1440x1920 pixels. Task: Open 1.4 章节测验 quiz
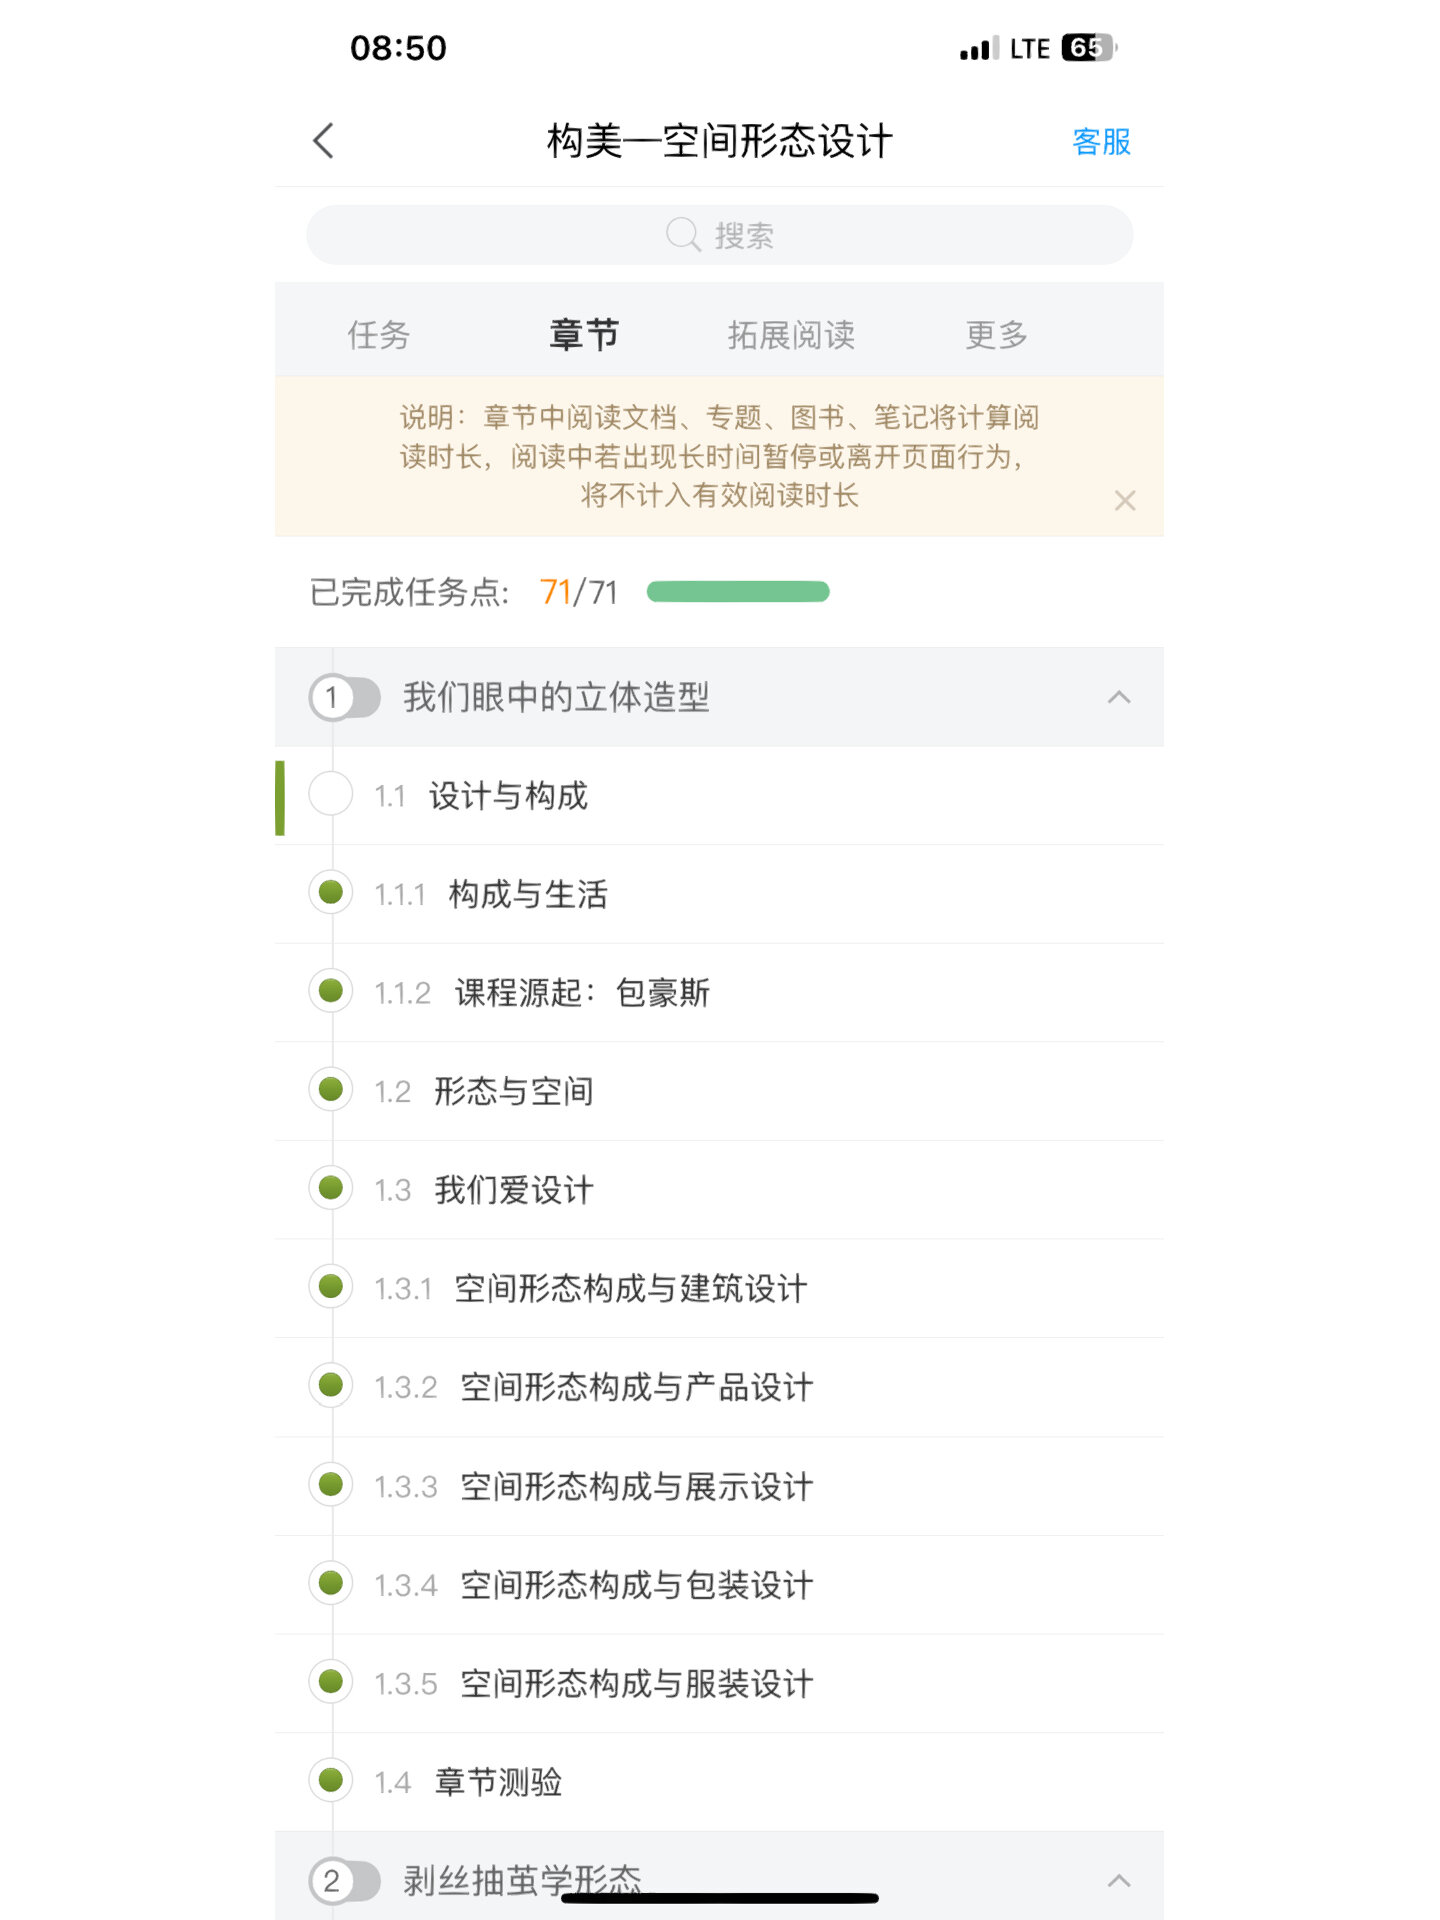click(x=719, y=1782)
